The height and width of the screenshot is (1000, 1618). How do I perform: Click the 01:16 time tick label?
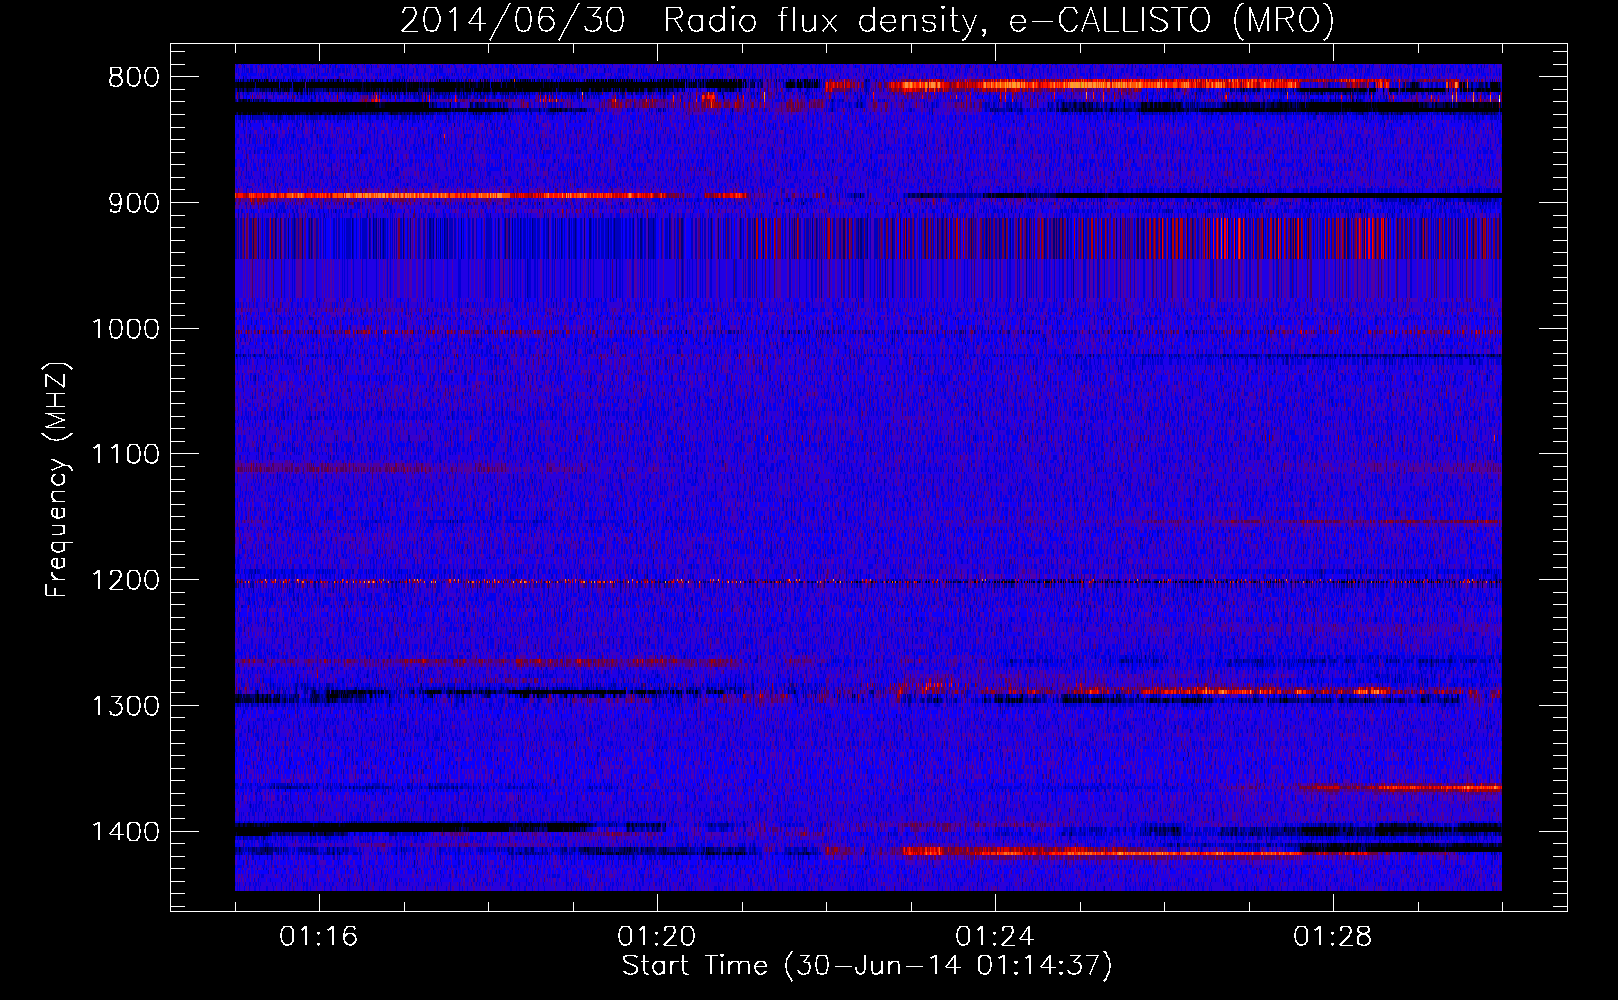click(x=319, y=937)
